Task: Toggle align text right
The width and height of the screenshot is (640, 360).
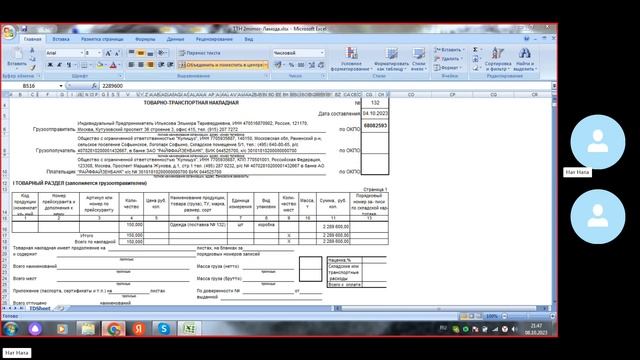Action: tap(150, 65)
